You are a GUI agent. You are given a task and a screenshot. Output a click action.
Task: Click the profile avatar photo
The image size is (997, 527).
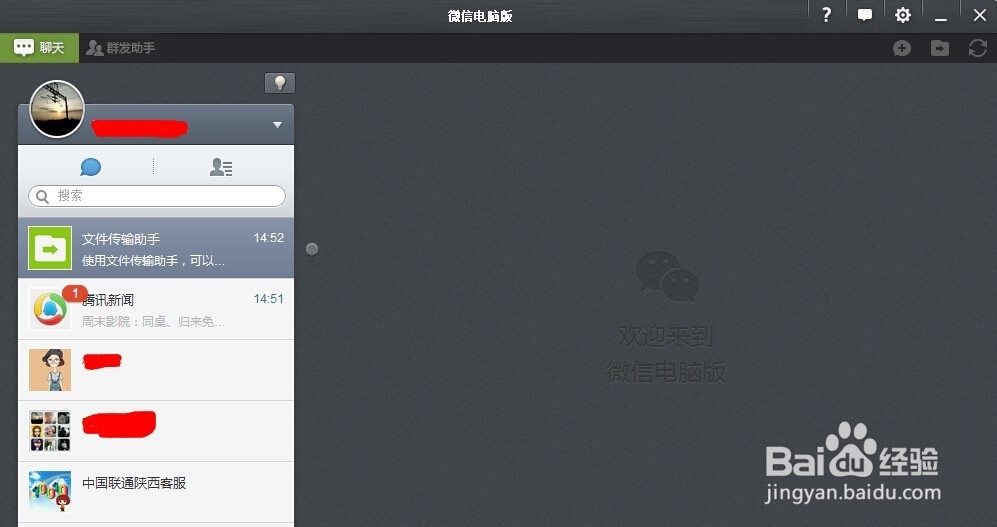57,109
